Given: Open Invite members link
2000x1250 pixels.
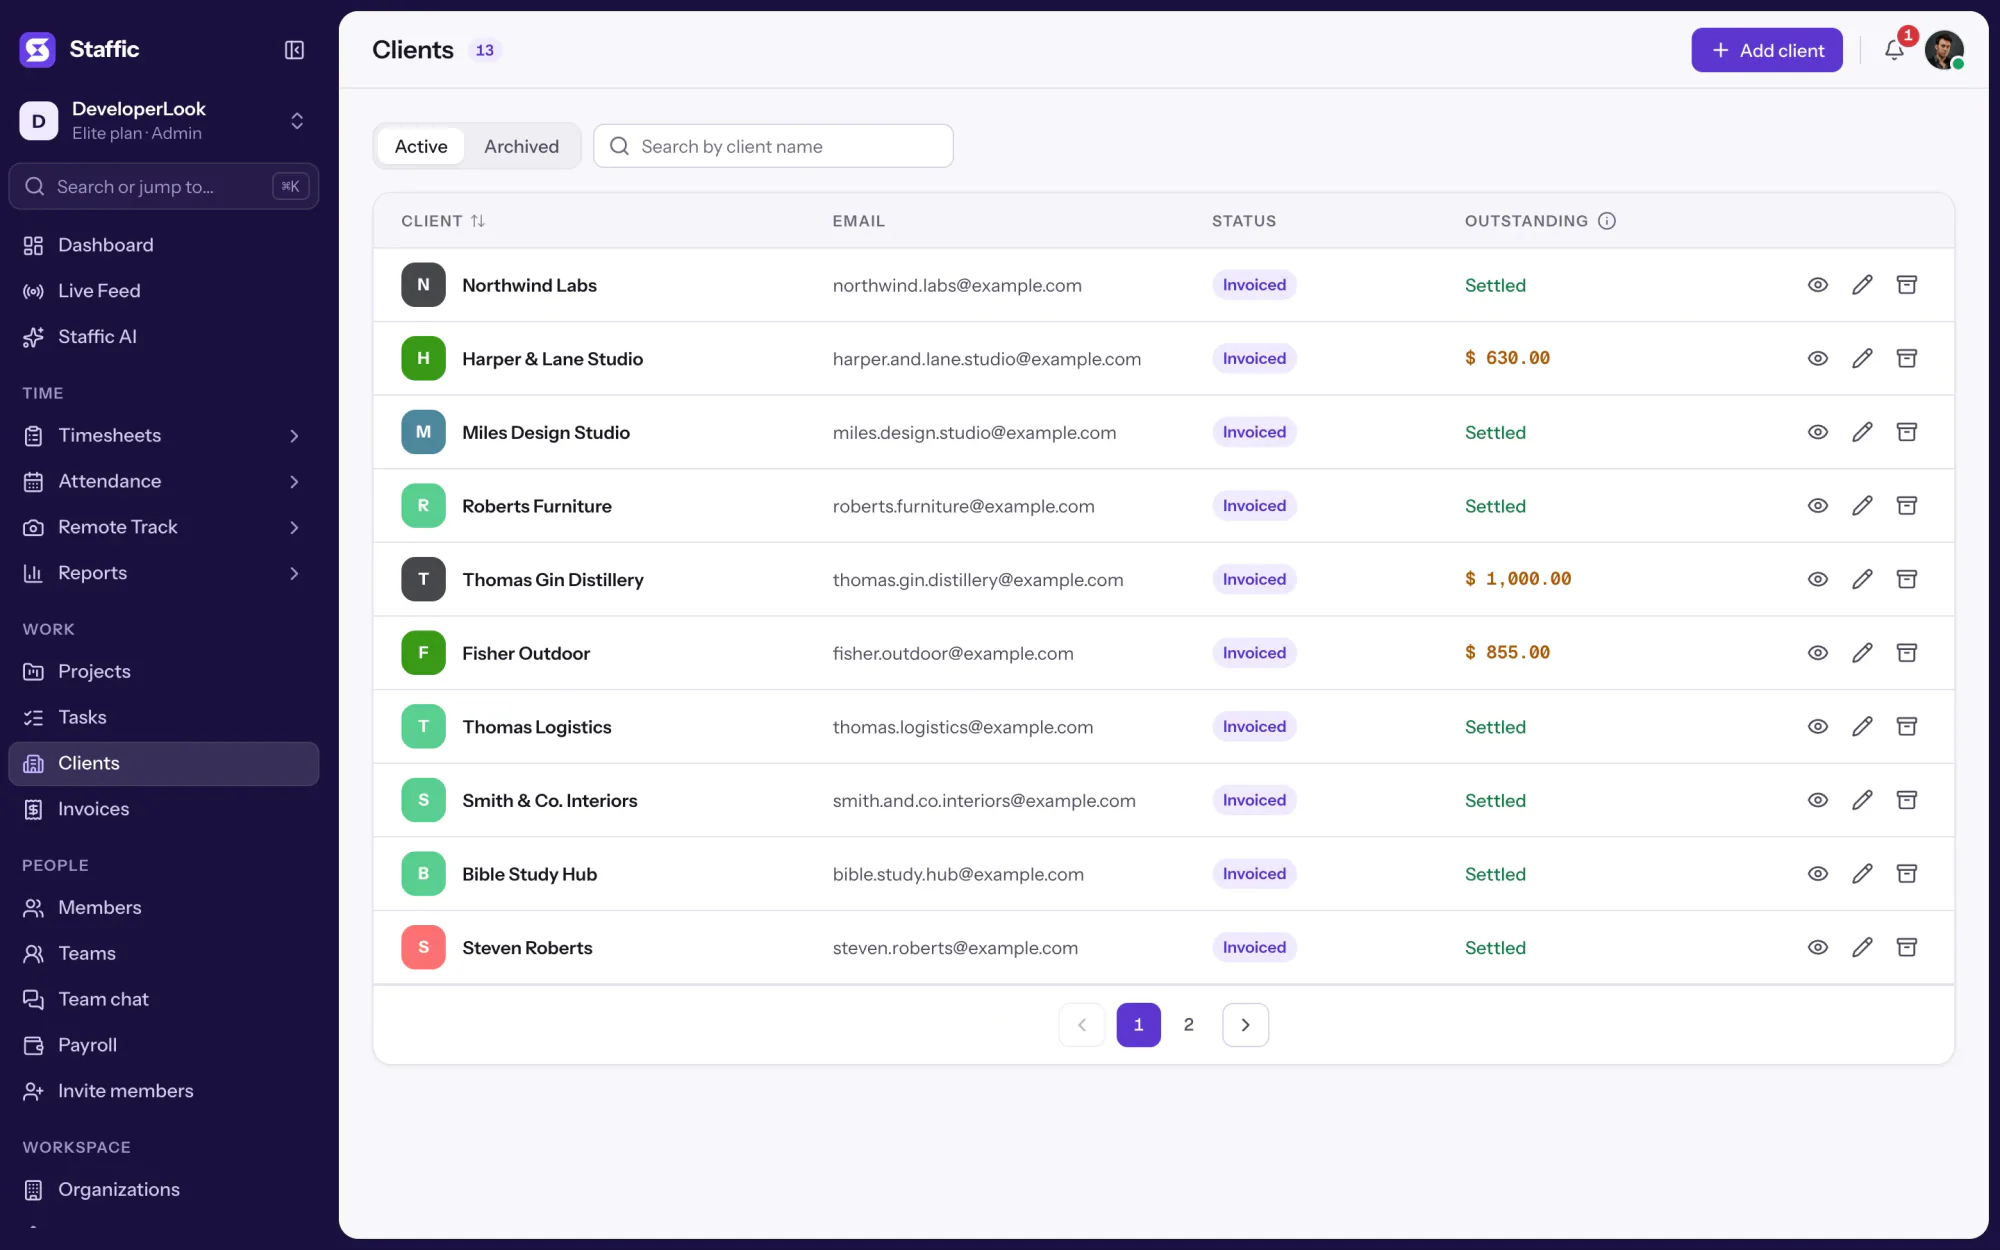Looking at the screenshot, I should point(163,1091).
